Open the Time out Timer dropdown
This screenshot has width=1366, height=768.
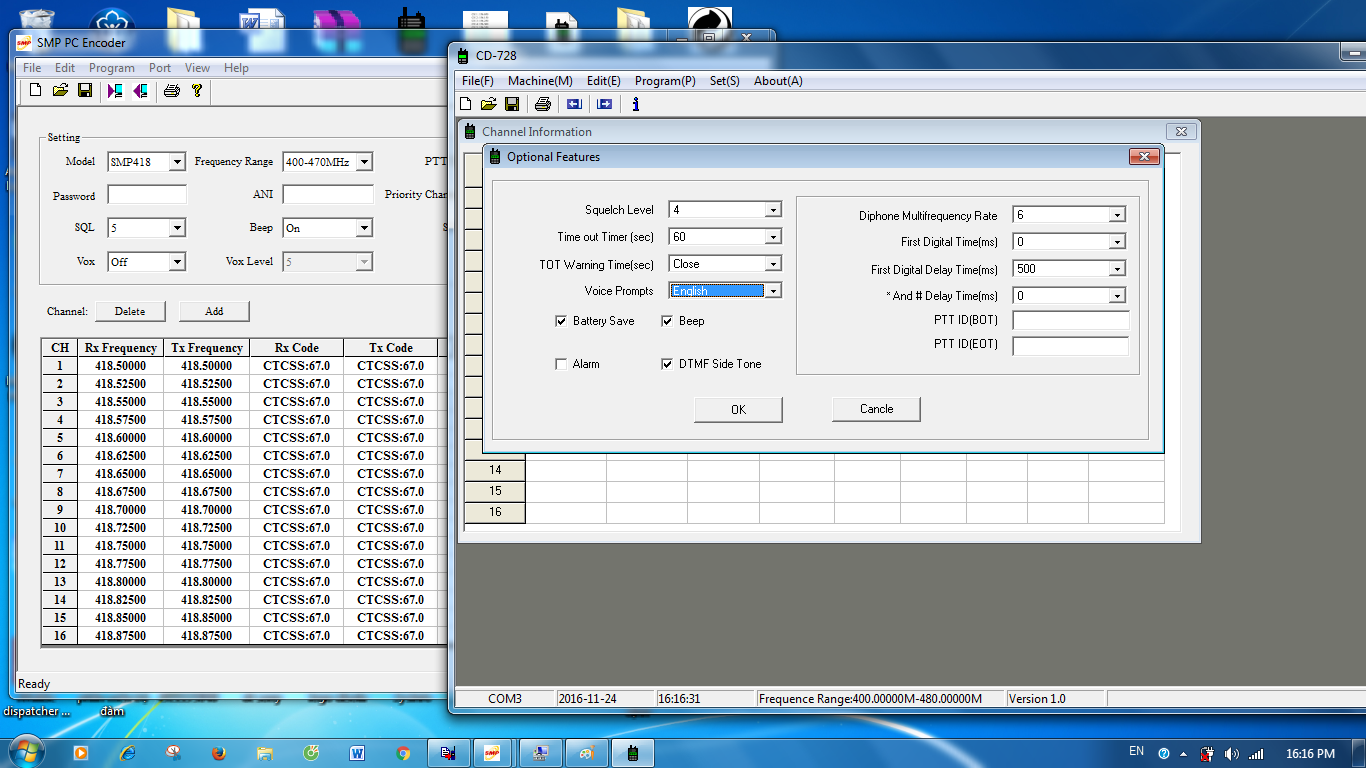coord(773,237)
